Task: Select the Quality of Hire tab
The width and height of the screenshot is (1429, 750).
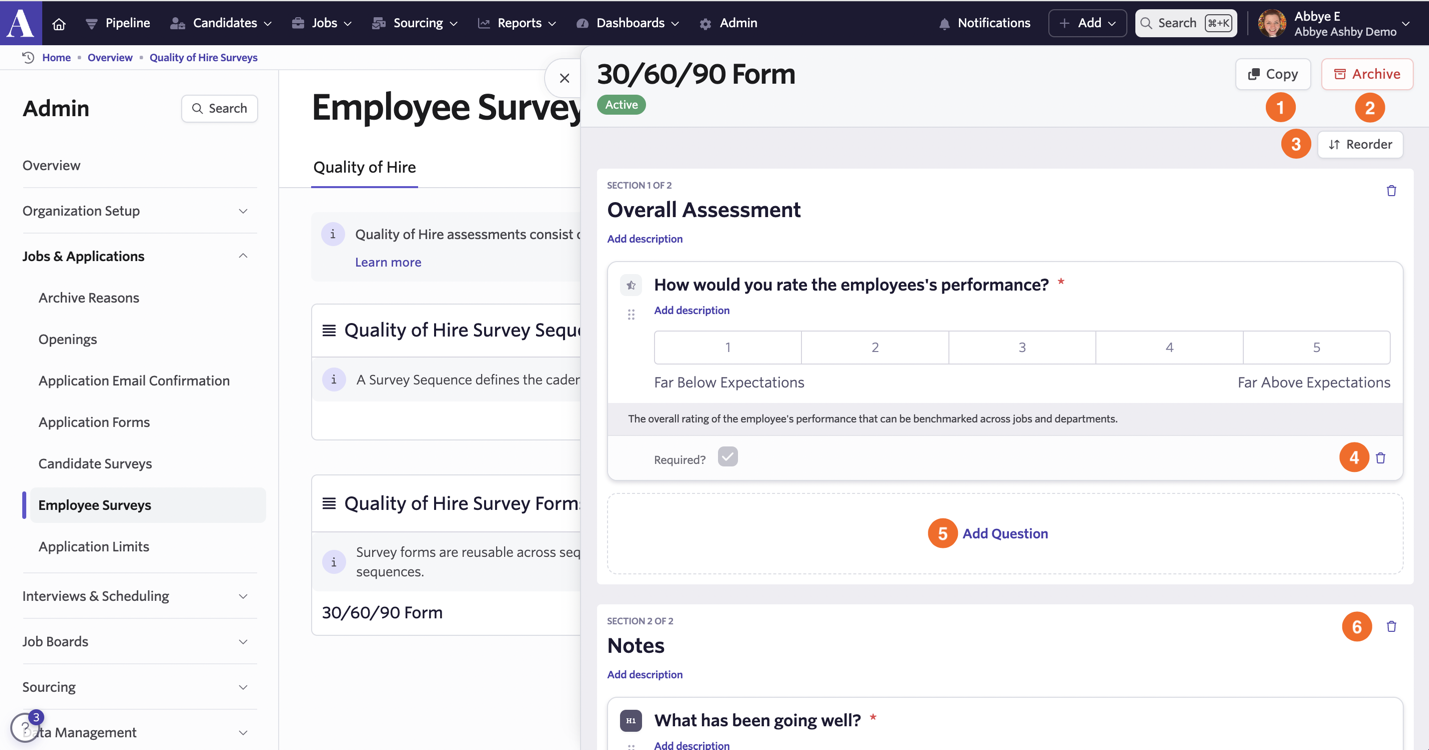Action: [364, 167]
